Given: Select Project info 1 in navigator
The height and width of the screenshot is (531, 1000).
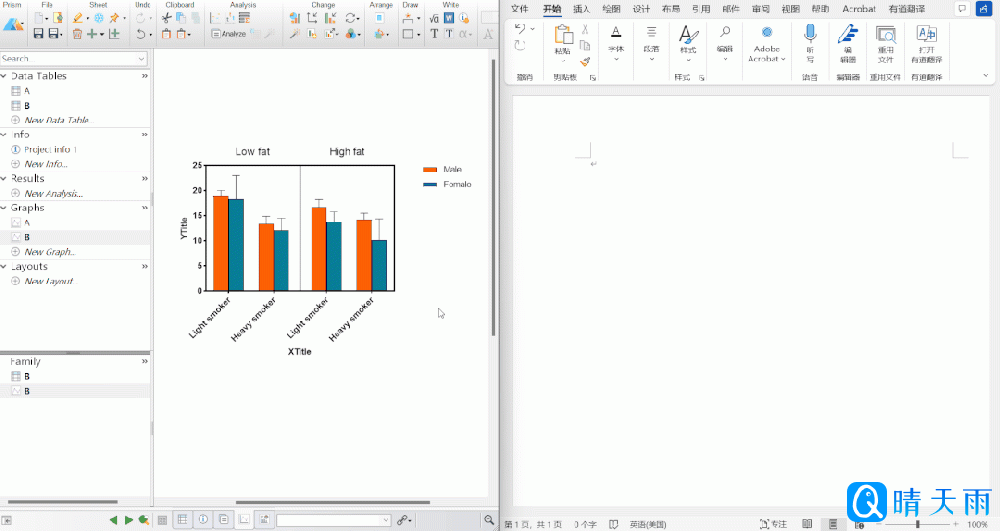Looking at the screenshot, I should (x=50, y=149).
